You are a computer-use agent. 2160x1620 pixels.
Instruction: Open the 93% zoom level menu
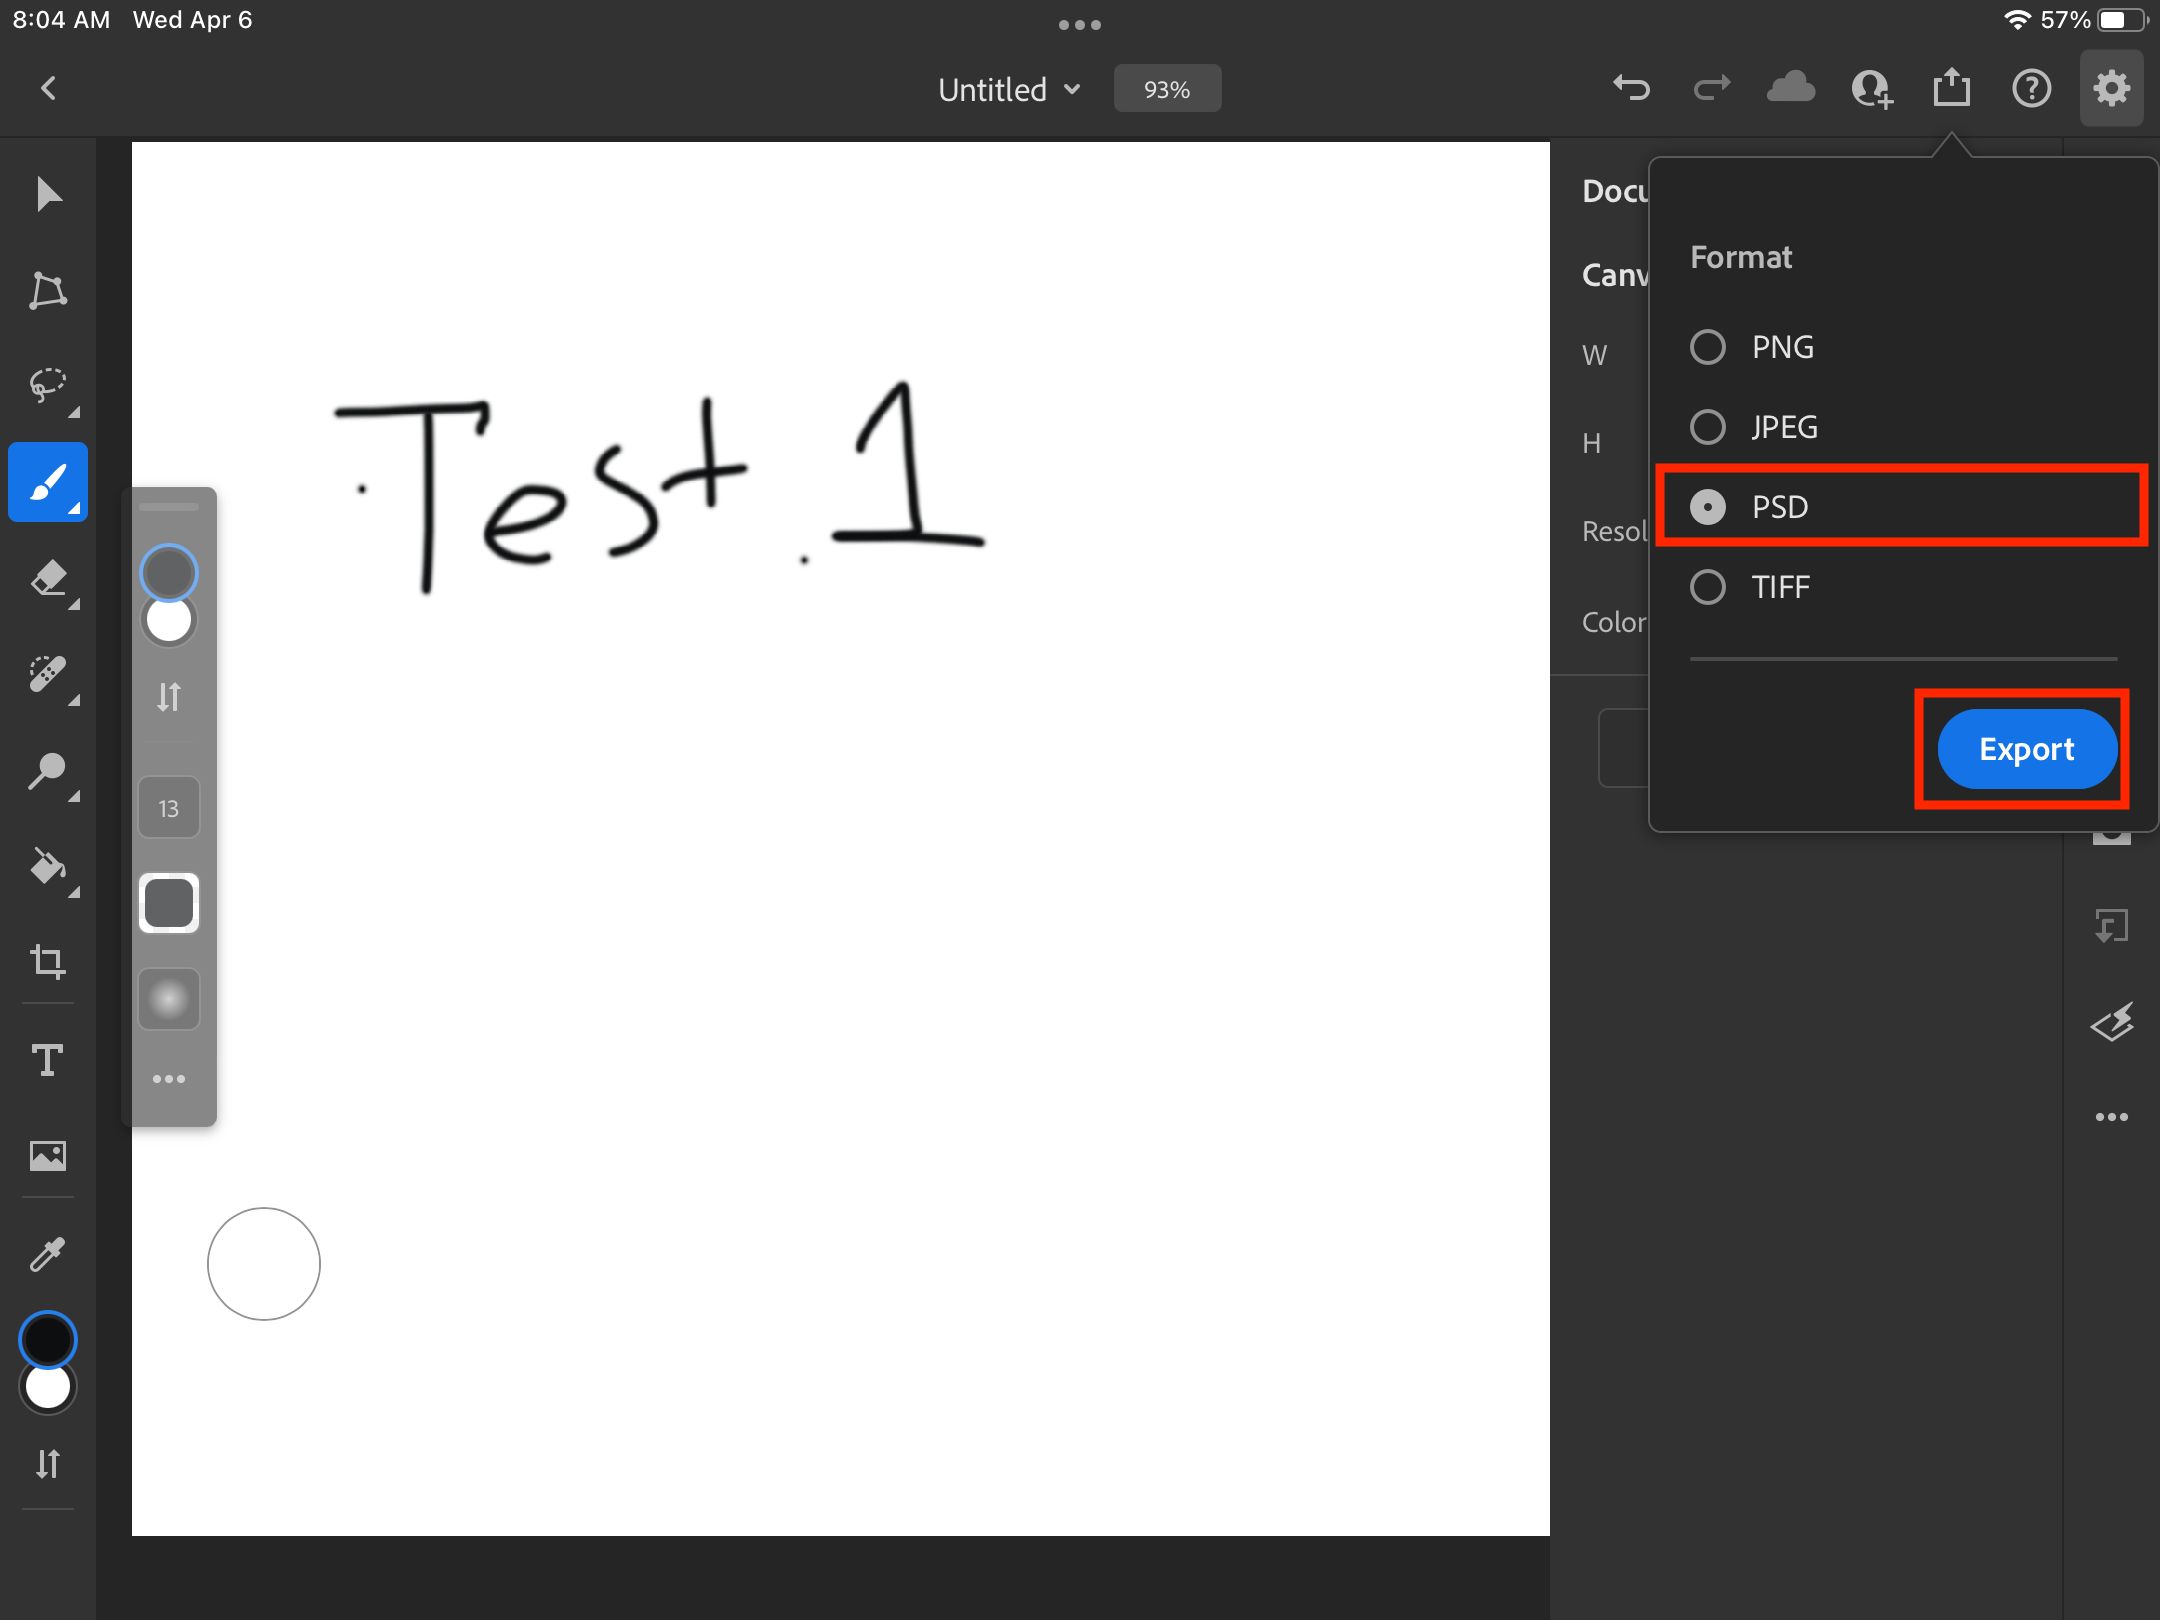[1167, 90]
